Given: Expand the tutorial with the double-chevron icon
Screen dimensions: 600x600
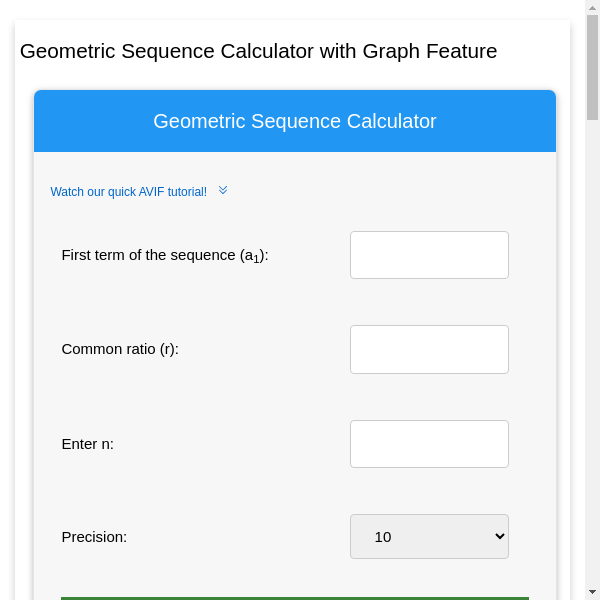Looking at the screenshot, I should point(223,190).
